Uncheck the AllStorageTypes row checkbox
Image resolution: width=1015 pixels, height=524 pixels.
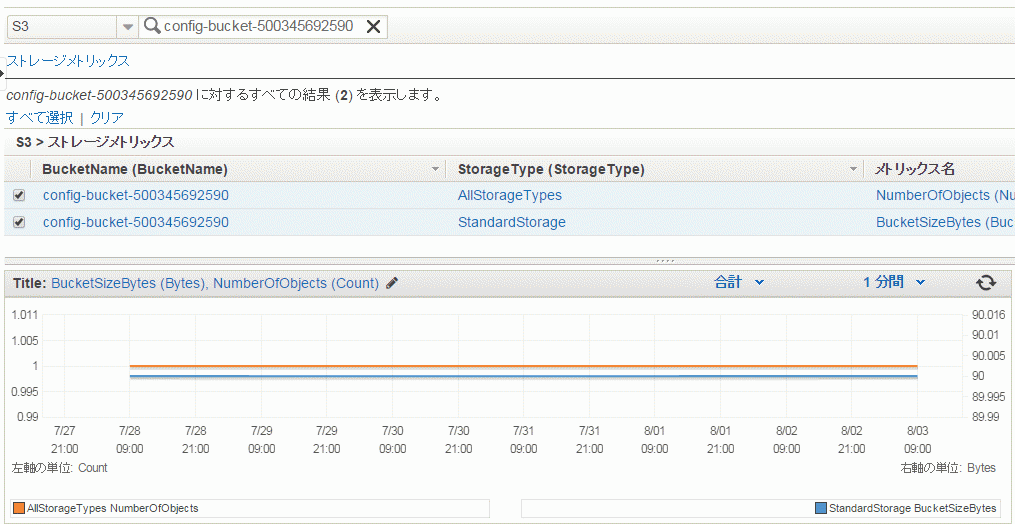tap(19, 195)
